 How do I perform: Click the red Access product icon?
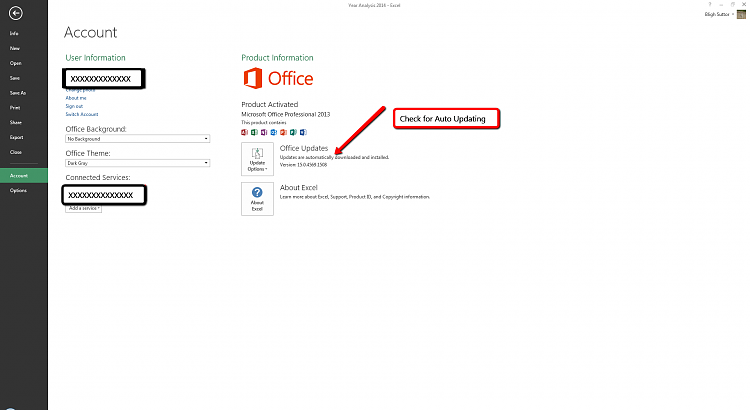click(x=244, y=132)
